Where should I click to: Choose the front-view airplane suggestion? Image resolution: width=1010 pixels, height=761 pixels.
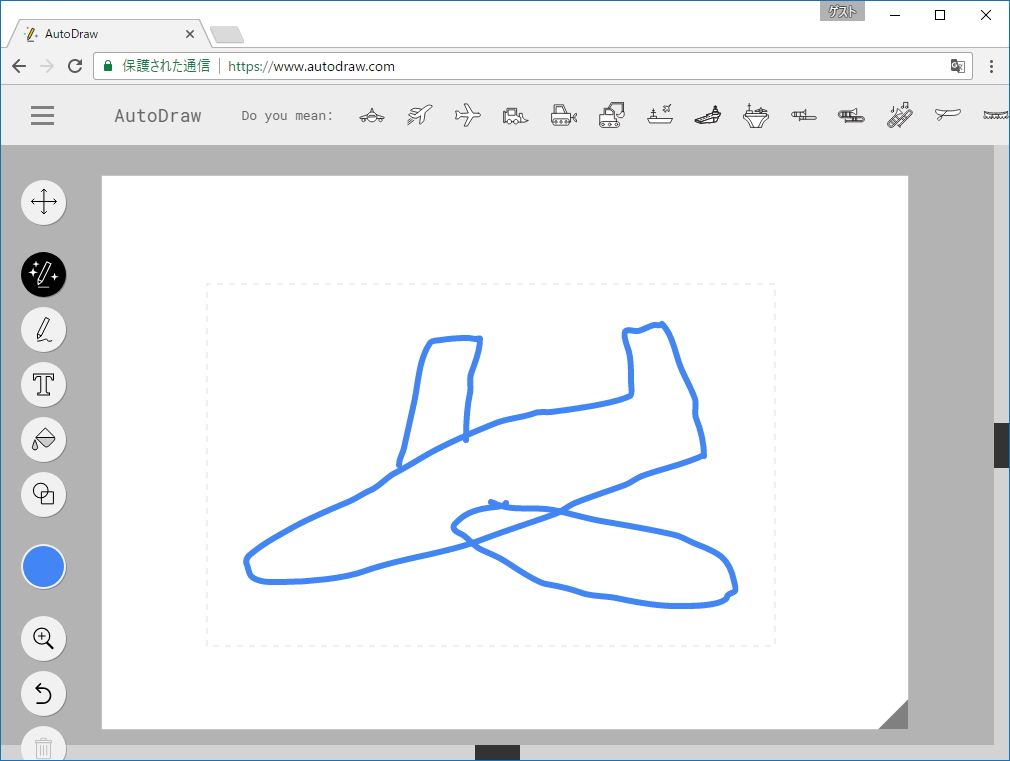click(x=372, y=116)
